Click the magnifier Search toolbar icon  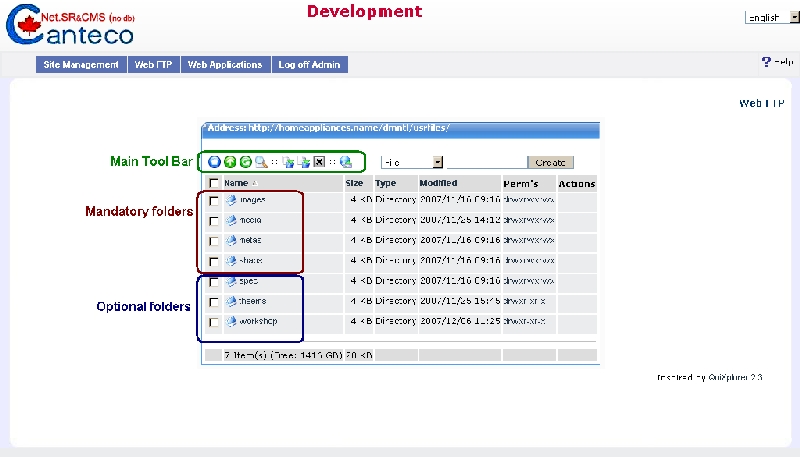tap(260, 162)
